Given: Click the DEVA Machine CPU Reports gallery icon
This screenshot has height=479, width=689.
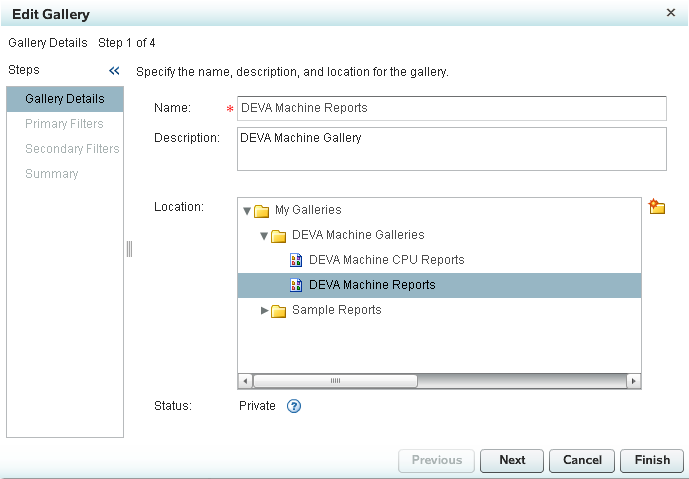Looking at the screenshot, I should [x=296, y=260].
